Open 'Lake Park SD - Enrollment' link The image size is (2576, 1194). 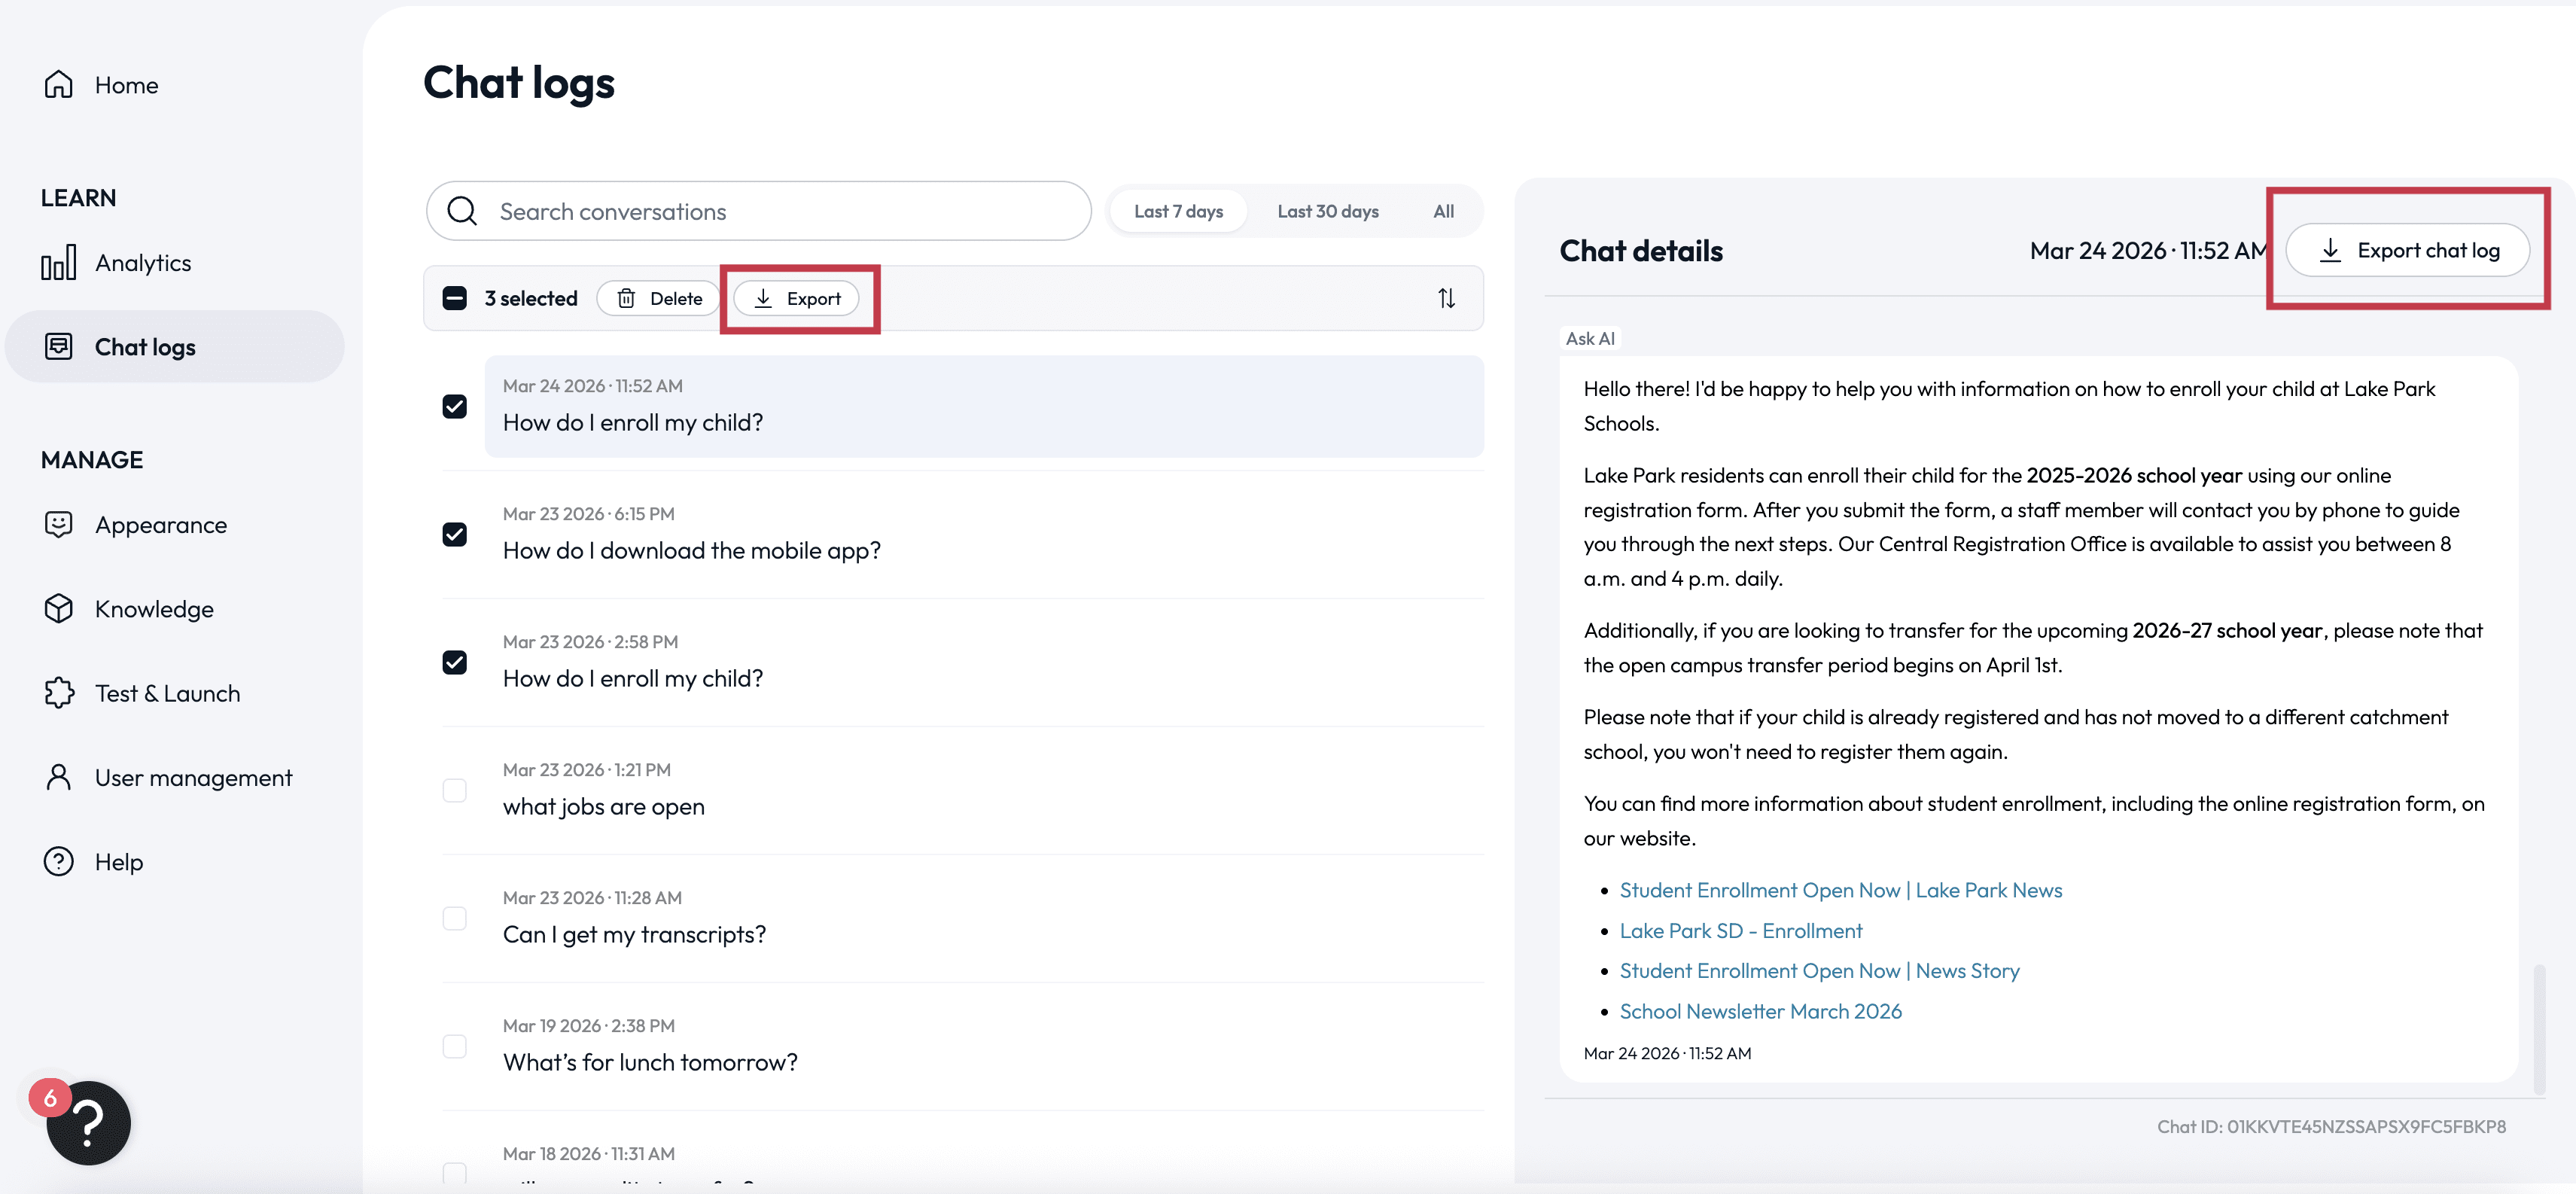coord(1740,930)
